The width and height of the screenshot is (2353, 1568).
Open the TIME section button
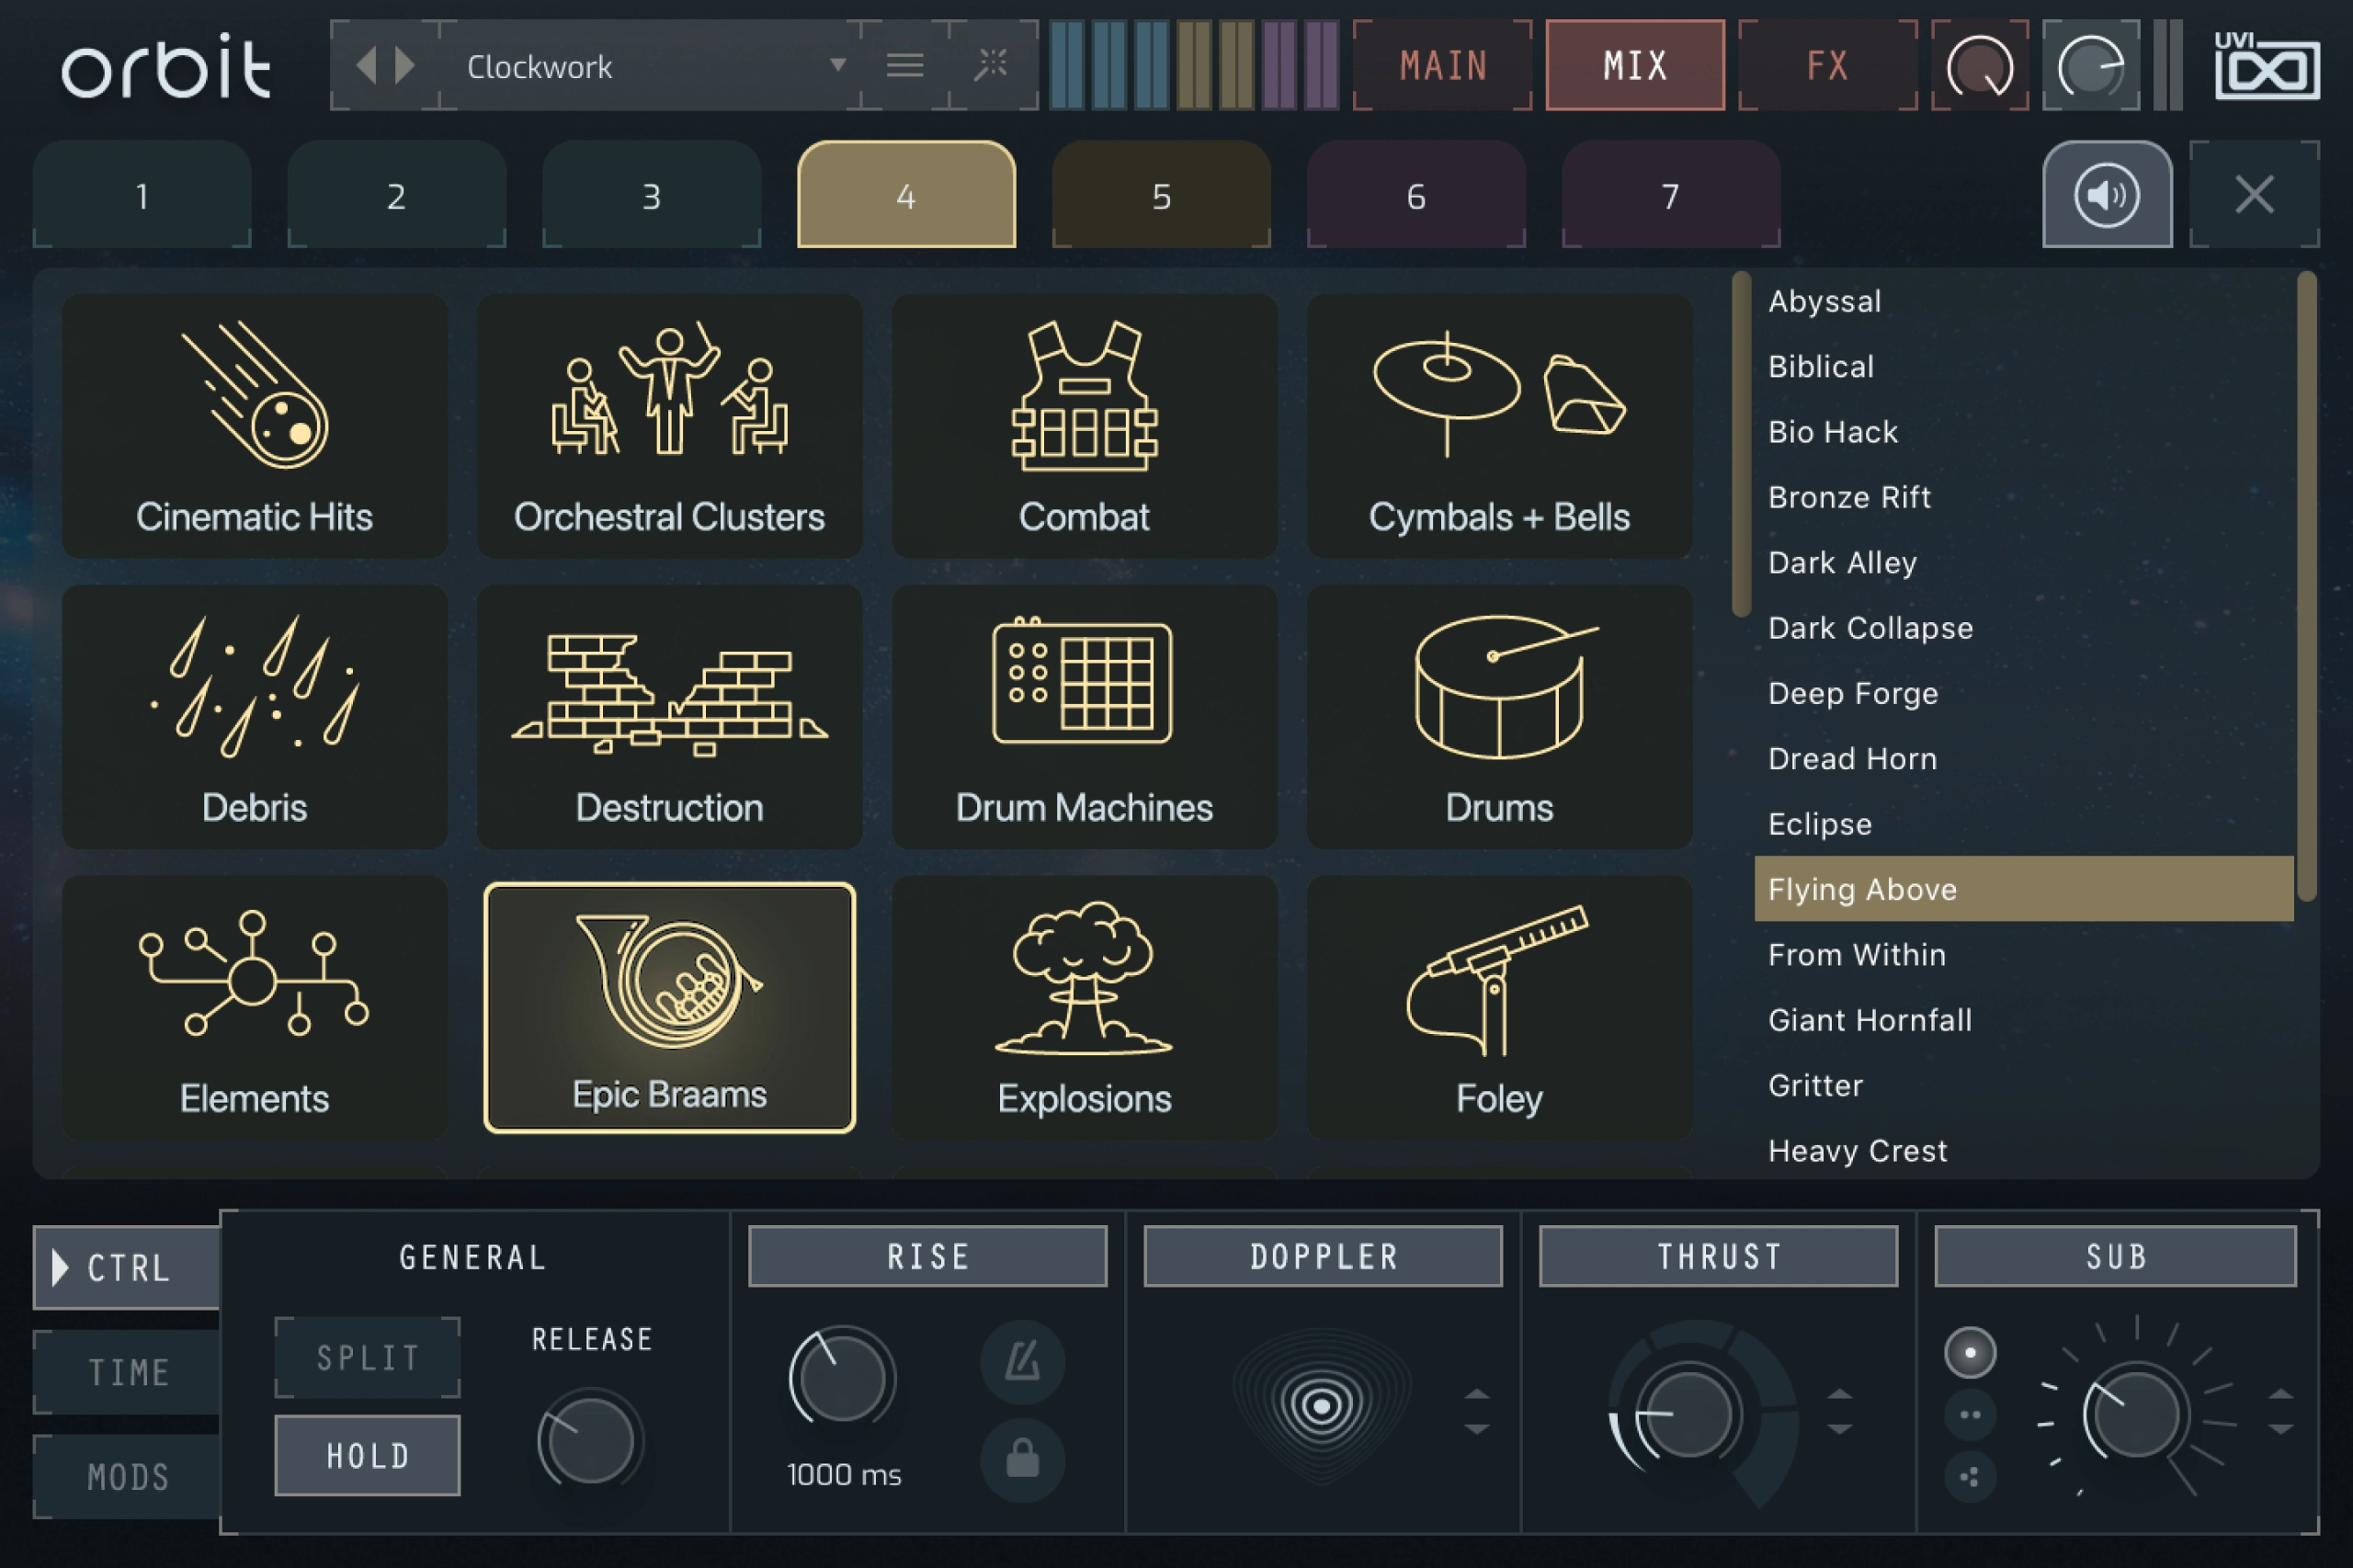tap(128, 1372)
